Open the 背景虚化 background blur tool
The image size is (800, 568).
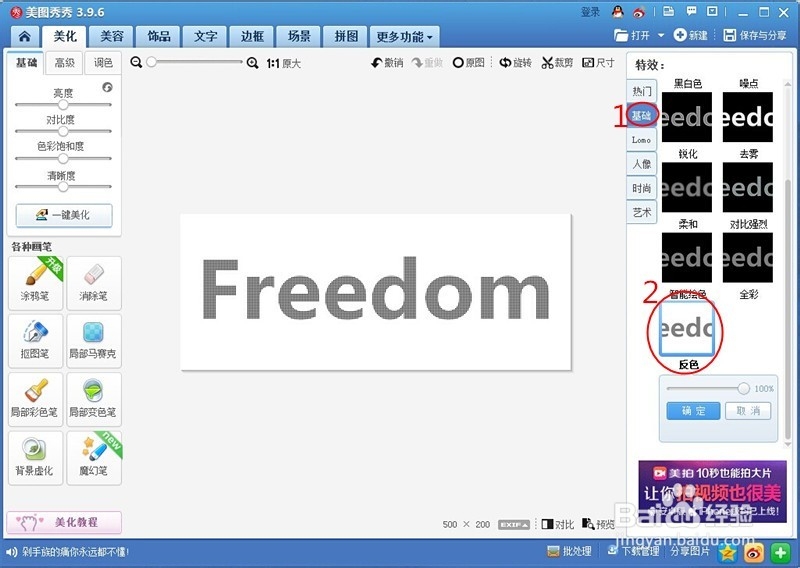(35, 458)
